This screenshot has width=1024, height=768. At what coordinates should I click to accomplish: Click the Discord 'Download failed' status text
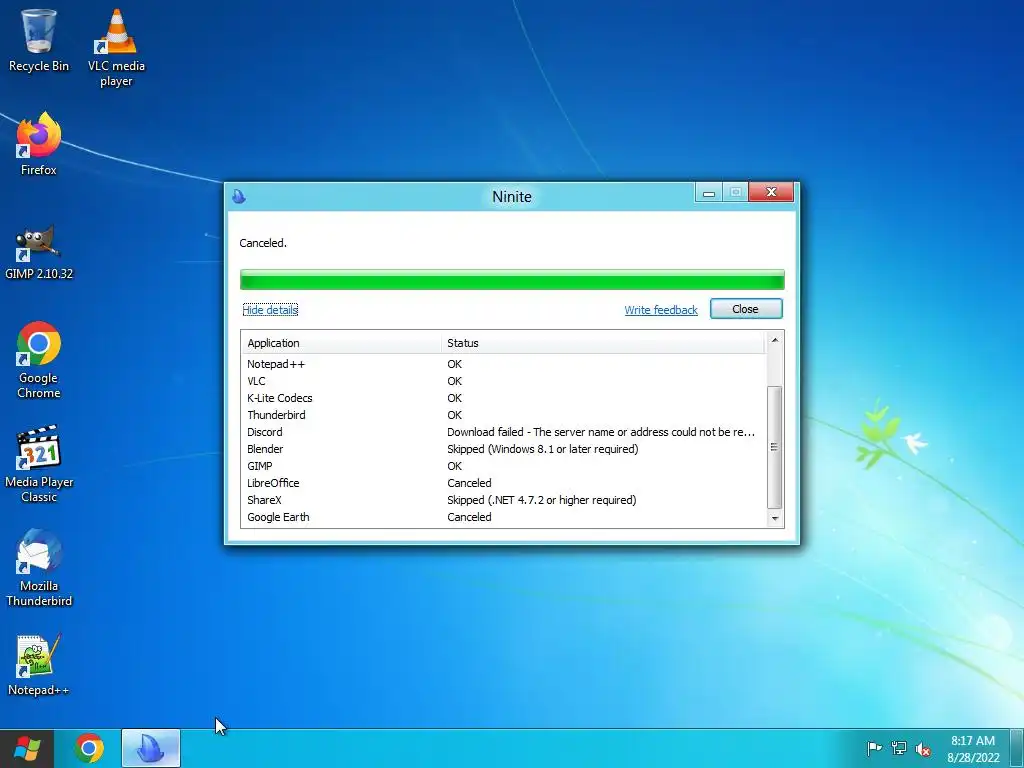click(601, 432)
